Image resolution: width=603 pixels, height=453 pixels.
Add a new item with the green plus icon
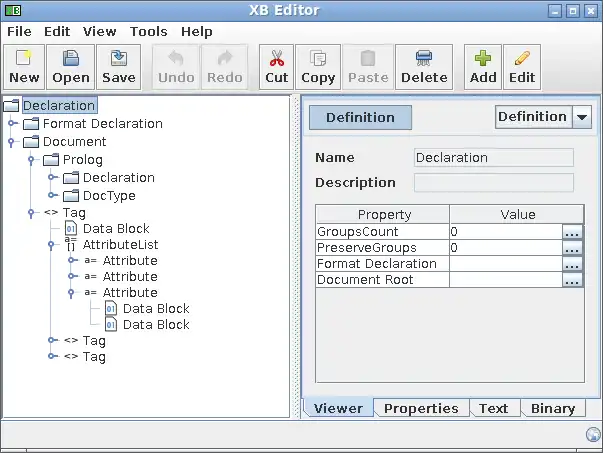[x=483, y=66]
